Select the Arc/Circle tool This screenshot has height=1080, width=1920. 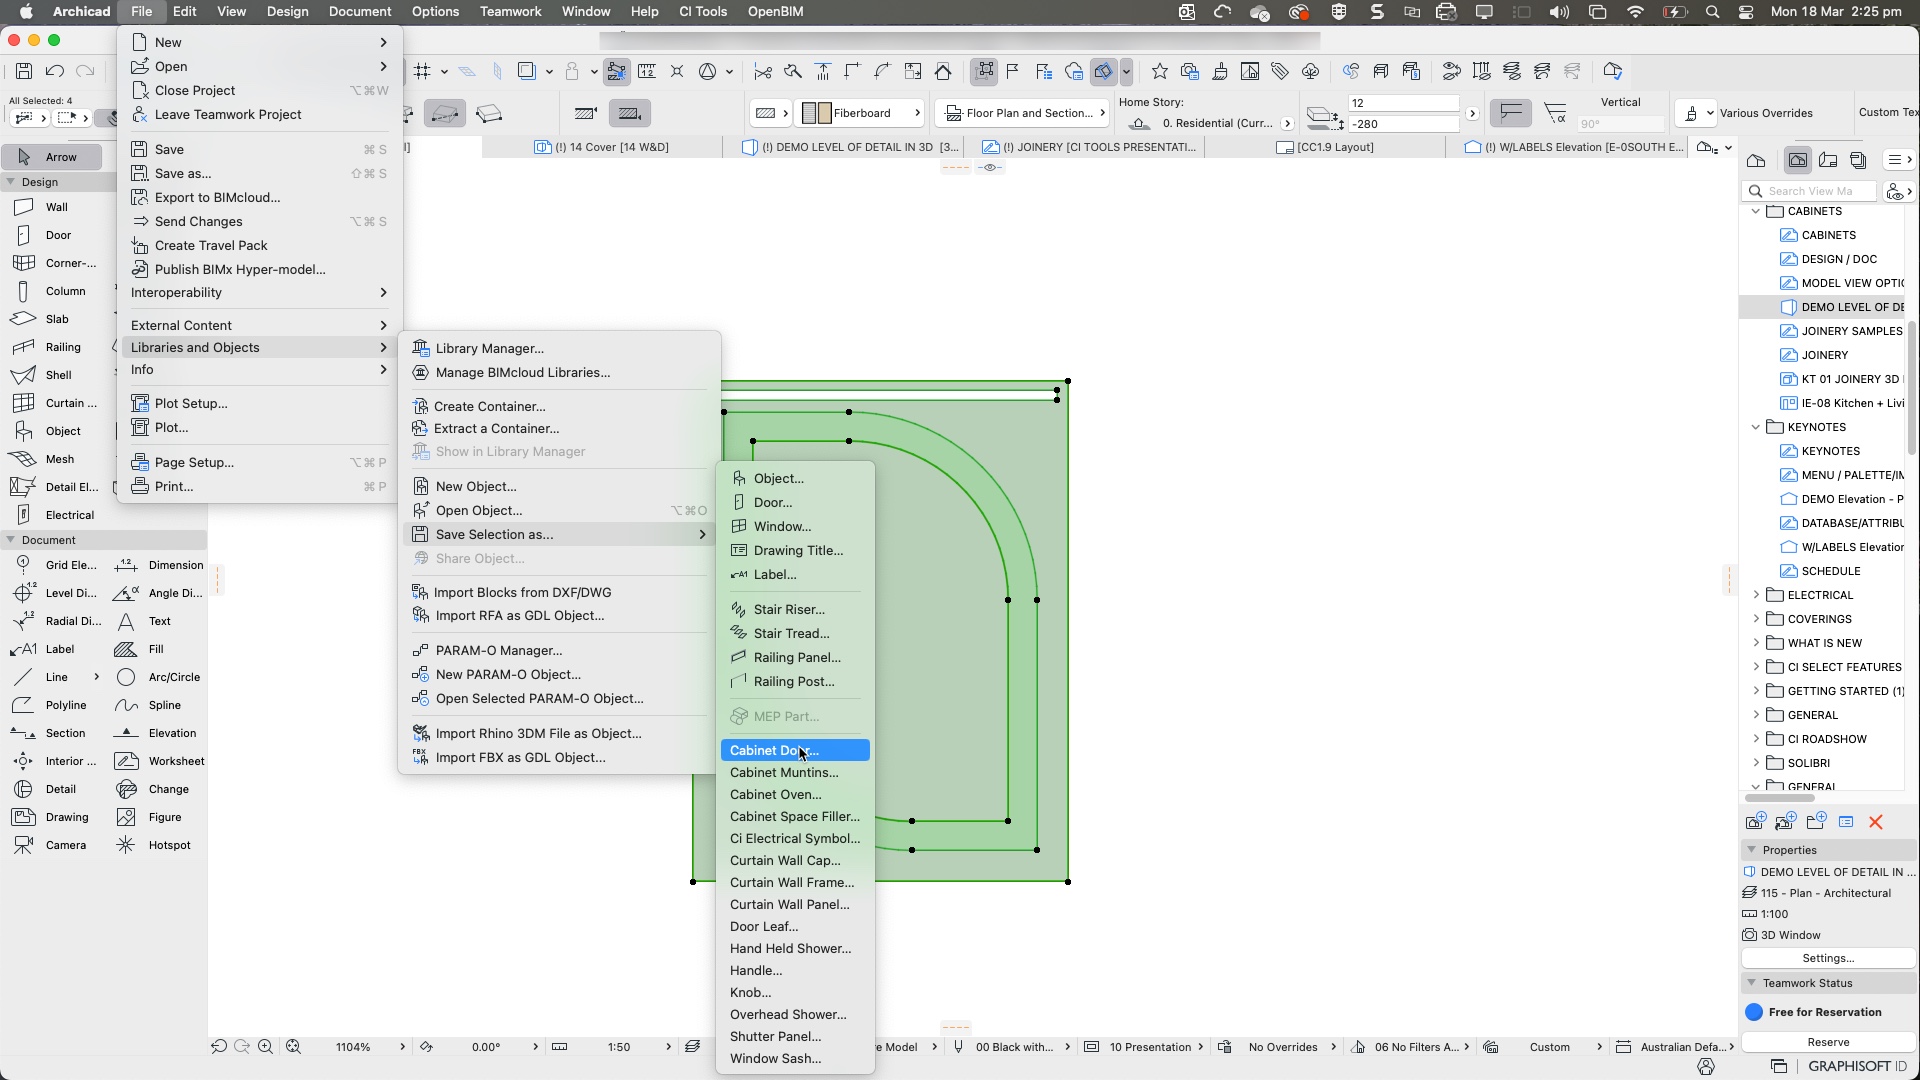[158, 677]
